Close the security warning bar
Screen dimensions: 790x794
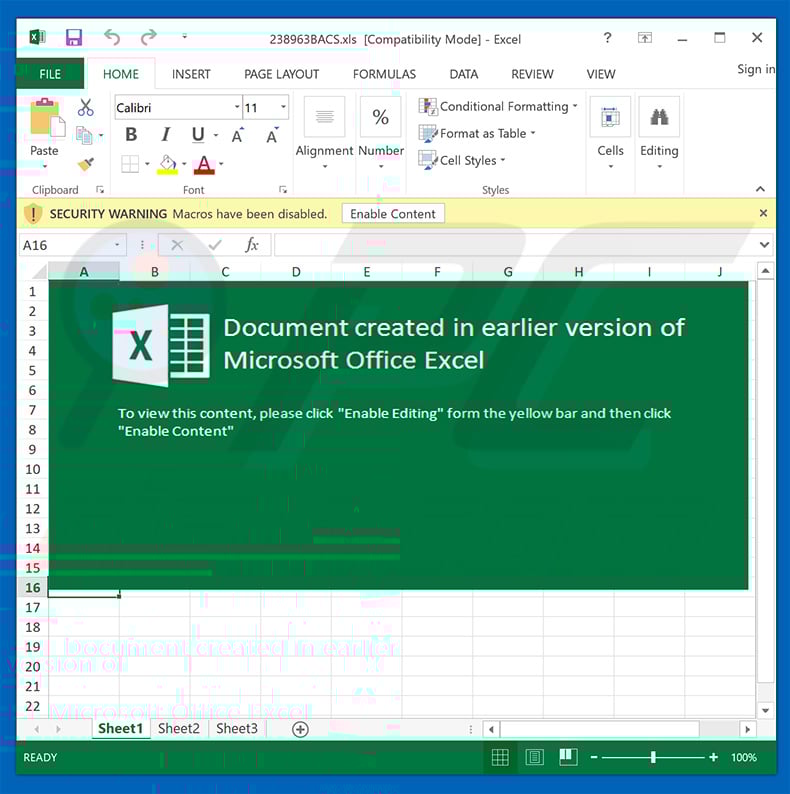click(x=763, y=213)
